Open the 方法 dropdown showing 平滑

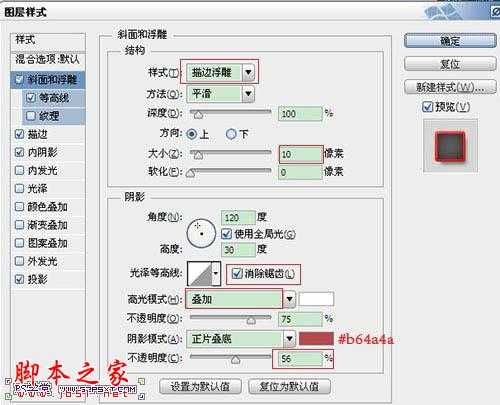click(248, 94)
